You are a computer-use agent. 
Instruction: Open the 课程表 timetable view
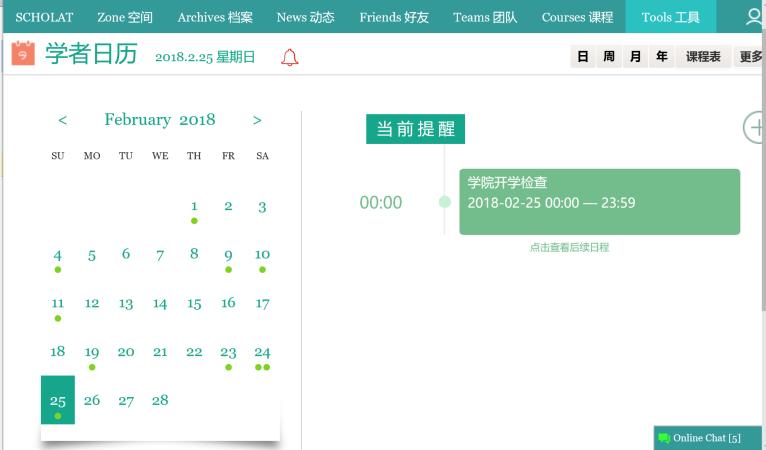pyautogui.click(x=703, y=57)
